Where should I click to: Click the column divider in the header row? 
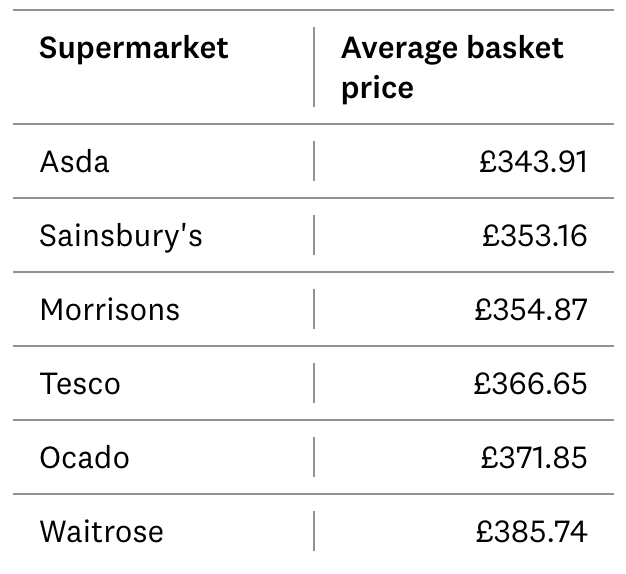(314, 67)
